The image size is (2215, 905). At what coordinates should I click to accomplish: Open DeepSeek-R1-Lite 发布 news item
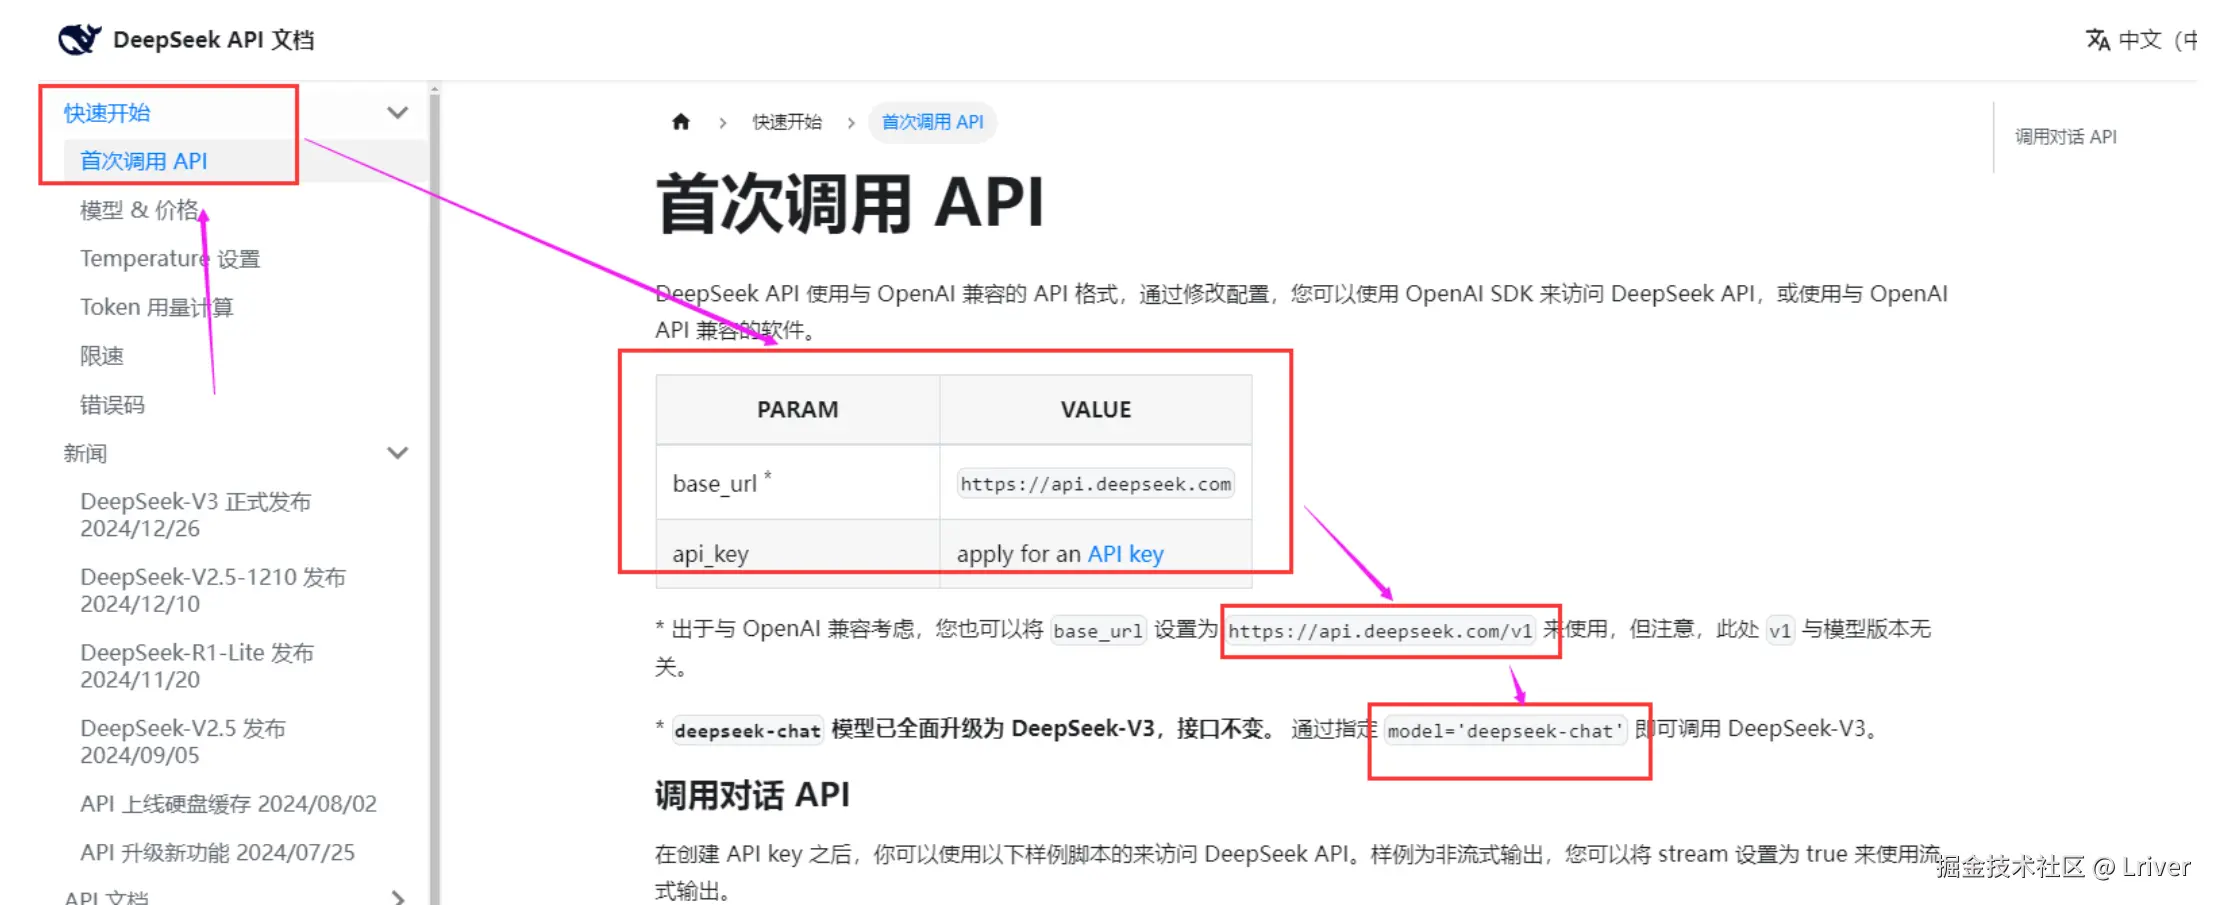197,666
